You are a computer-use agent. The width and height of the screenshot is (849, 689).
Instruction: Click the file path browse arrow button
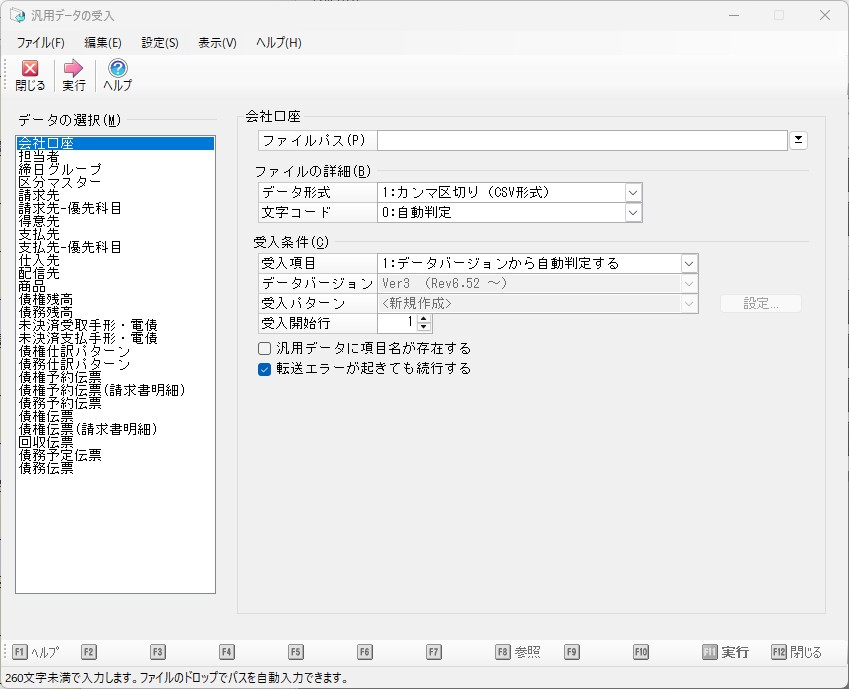pos(798,140)
